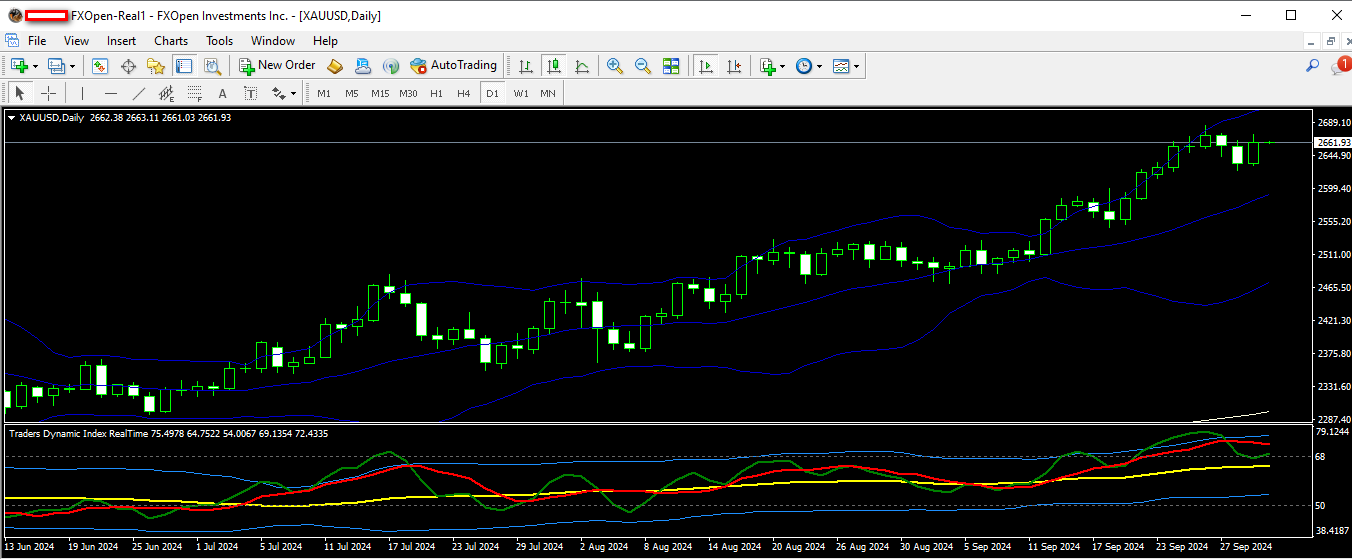Screen dimensions: 1352x560
Task: Select the Trendline tool
Action: [138, 93]
